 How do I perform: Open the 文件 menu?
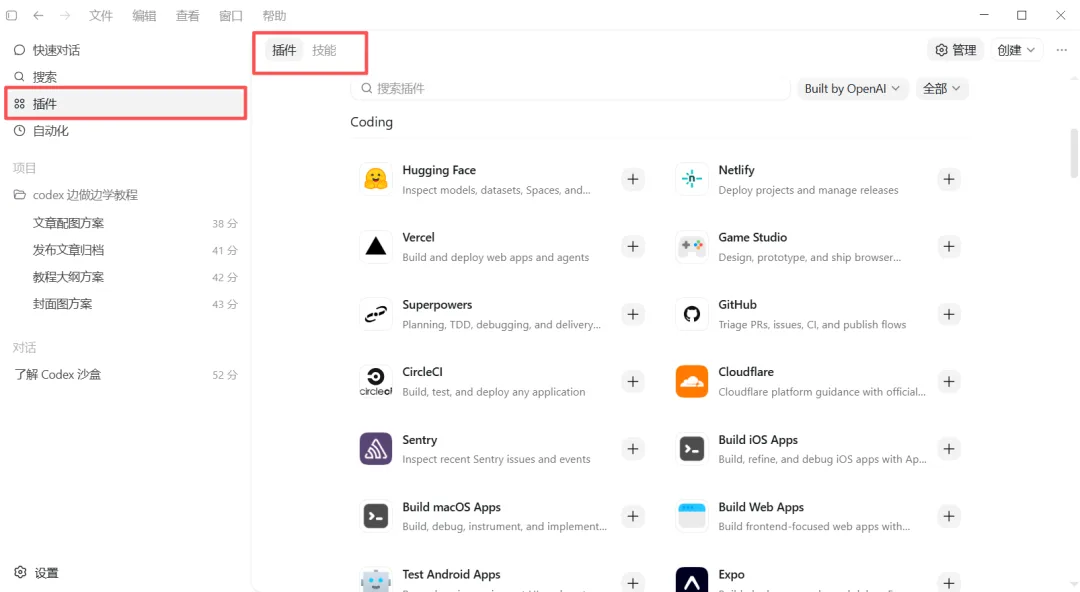tap(101, 15)
